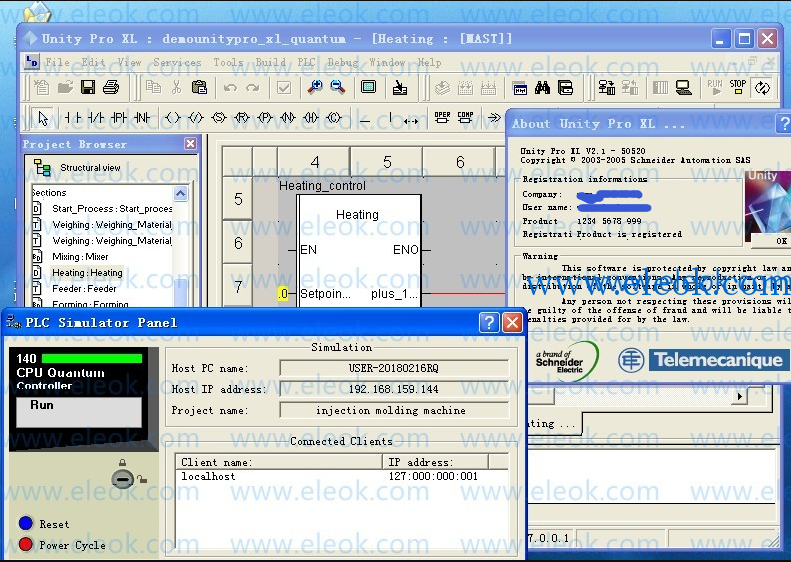The height and width of the screenshot is (562, 791).
Task: Open the Services menu
Action: 177,63
